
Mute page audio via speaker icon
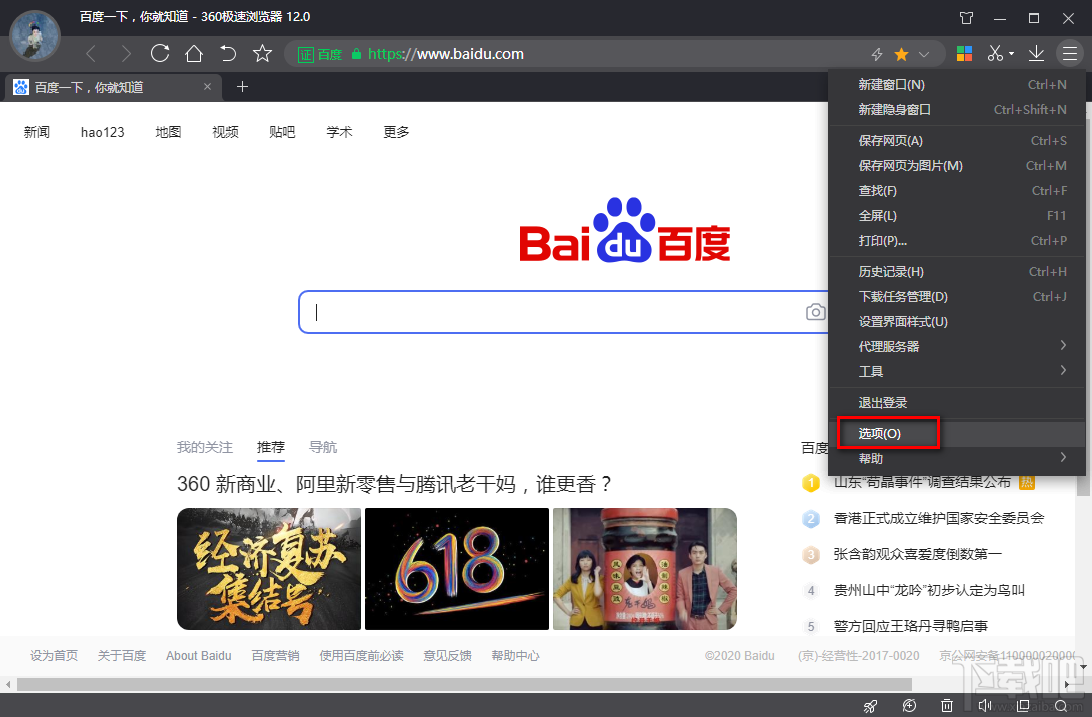984,704
